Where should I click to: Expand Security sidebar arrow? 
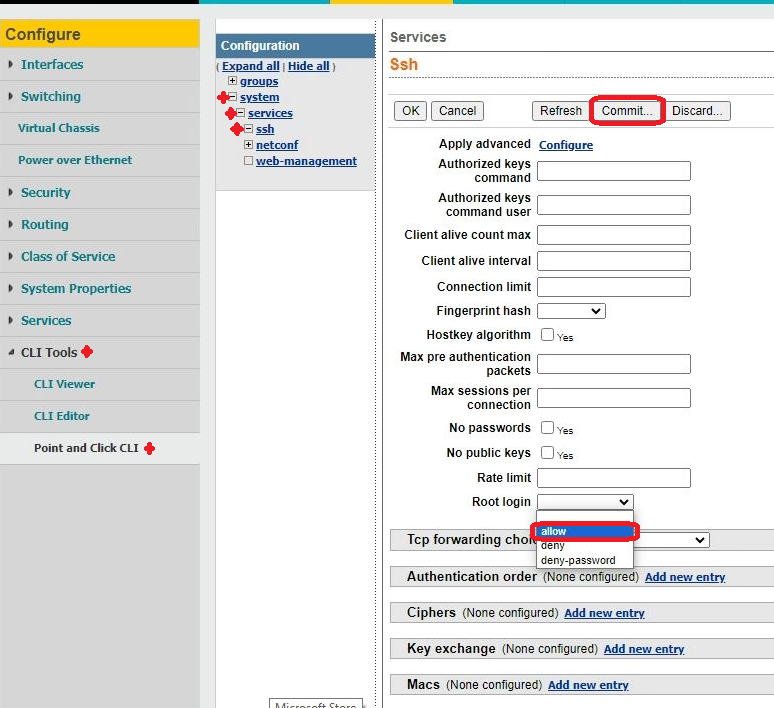(11, 193)
